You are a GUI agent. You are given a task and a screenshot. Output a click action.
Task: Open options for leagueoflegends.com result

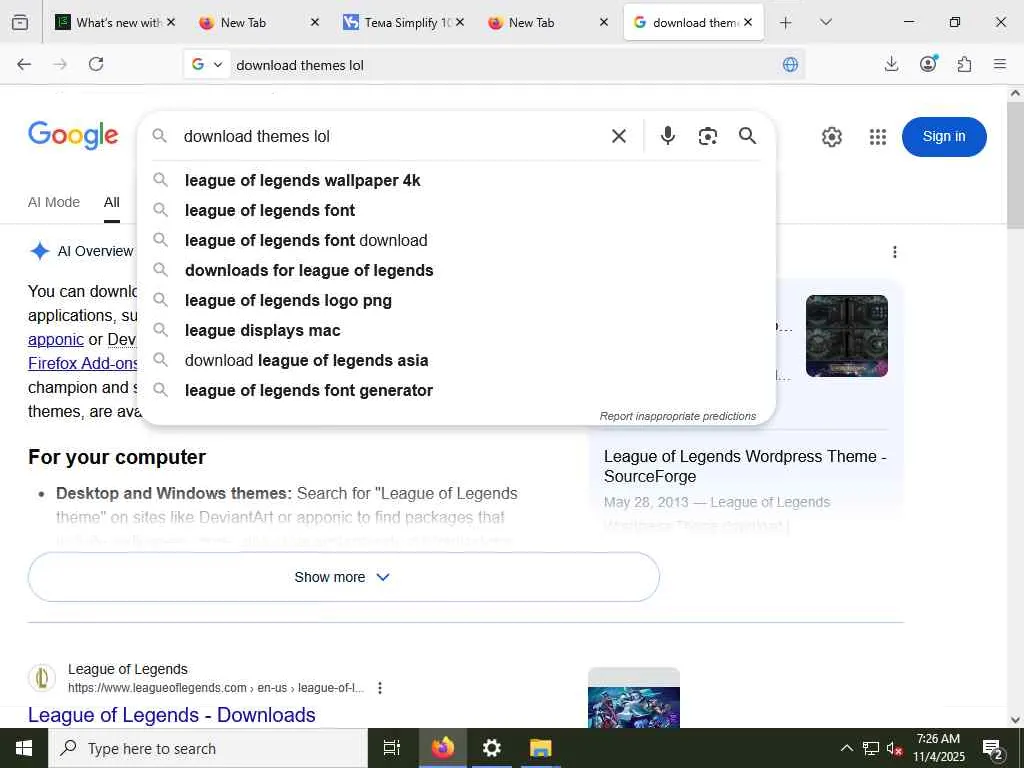click(380, 688)
